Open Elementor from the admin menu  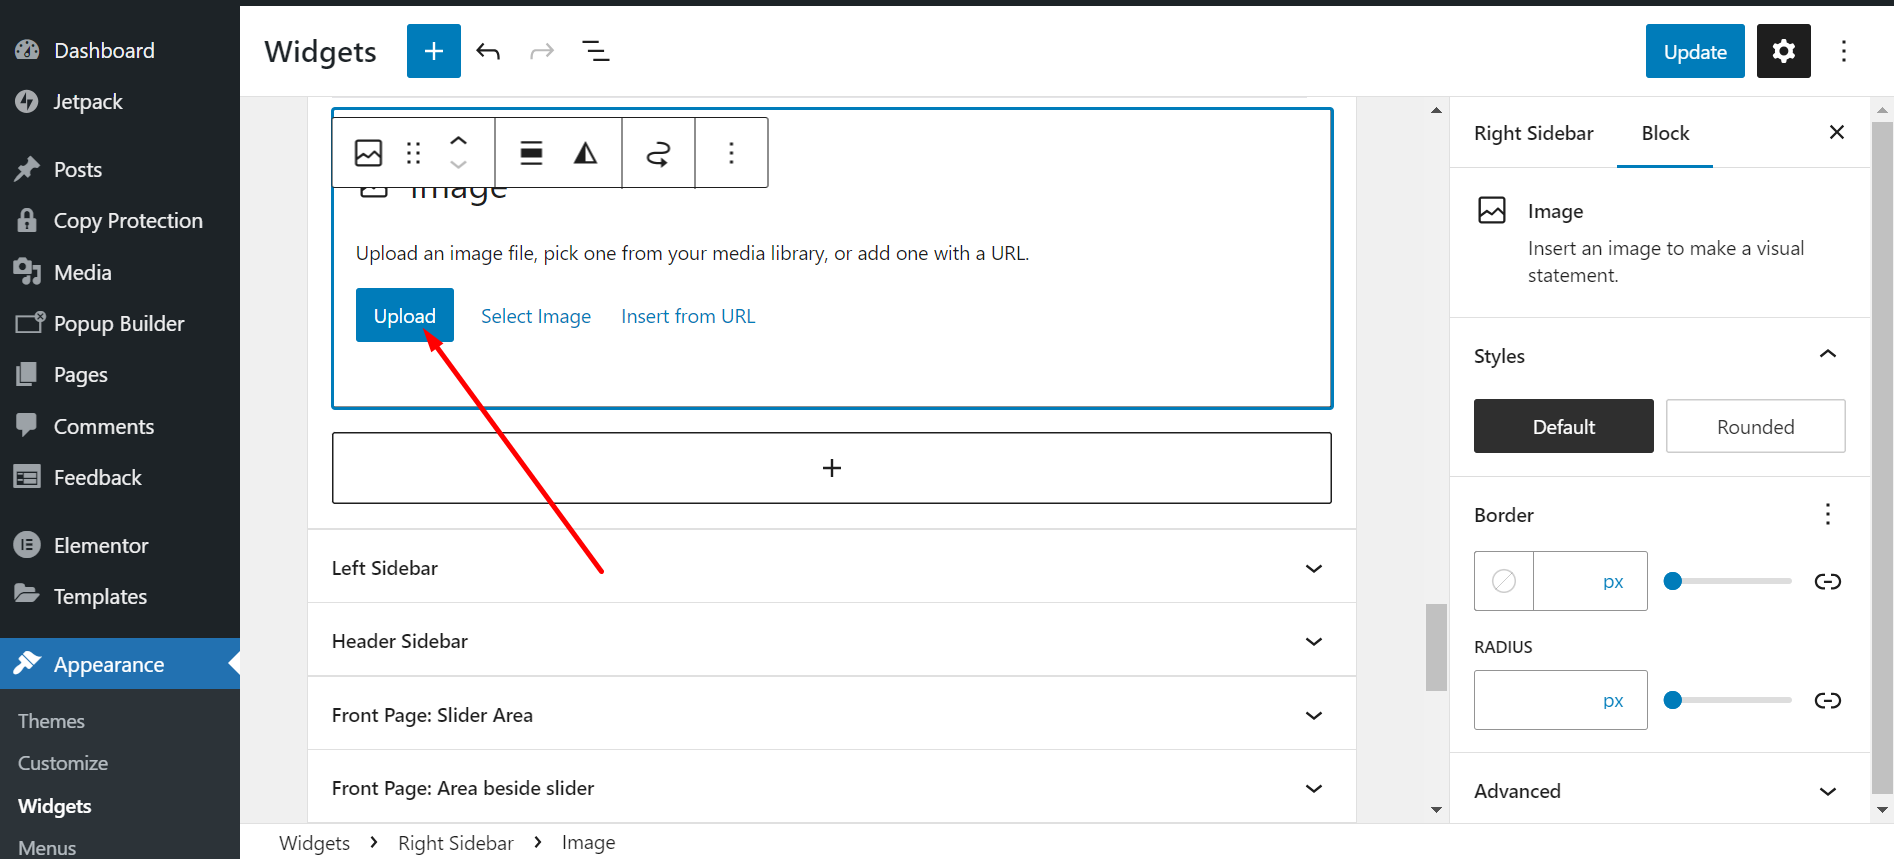click(101, 545)
